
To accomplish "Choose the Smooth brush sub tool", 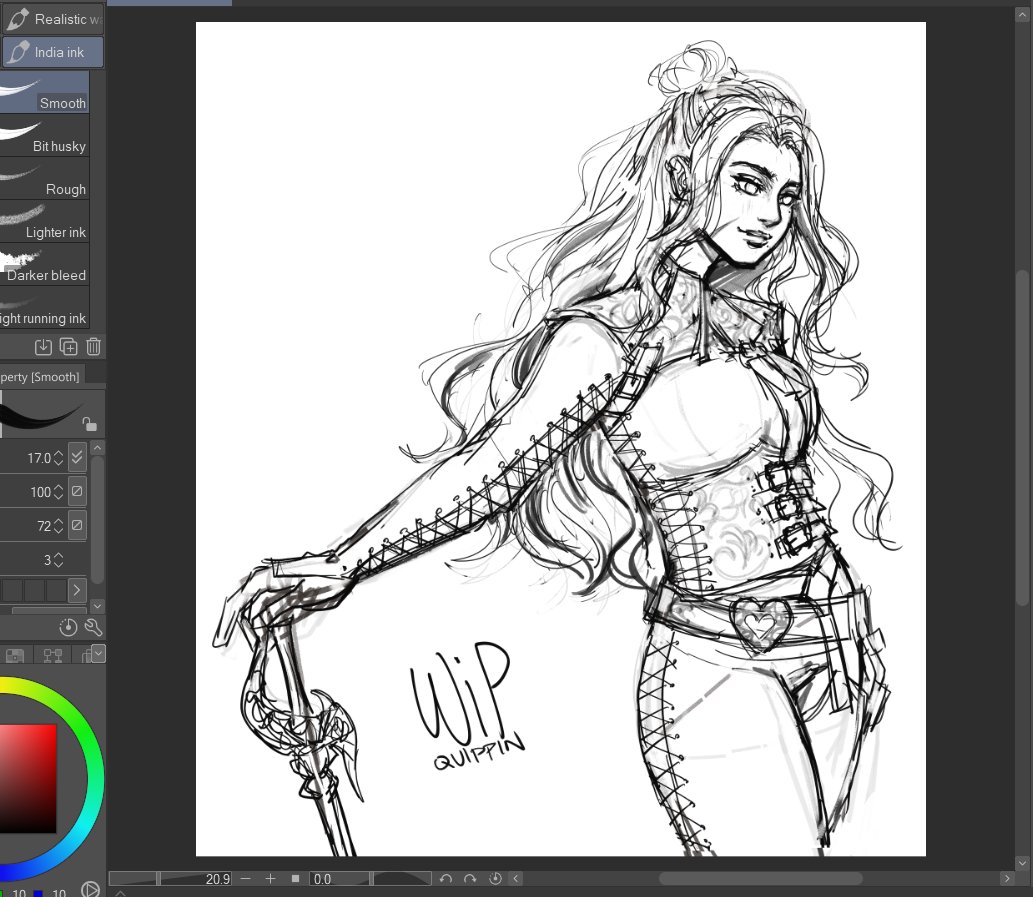I will (44, 93).
